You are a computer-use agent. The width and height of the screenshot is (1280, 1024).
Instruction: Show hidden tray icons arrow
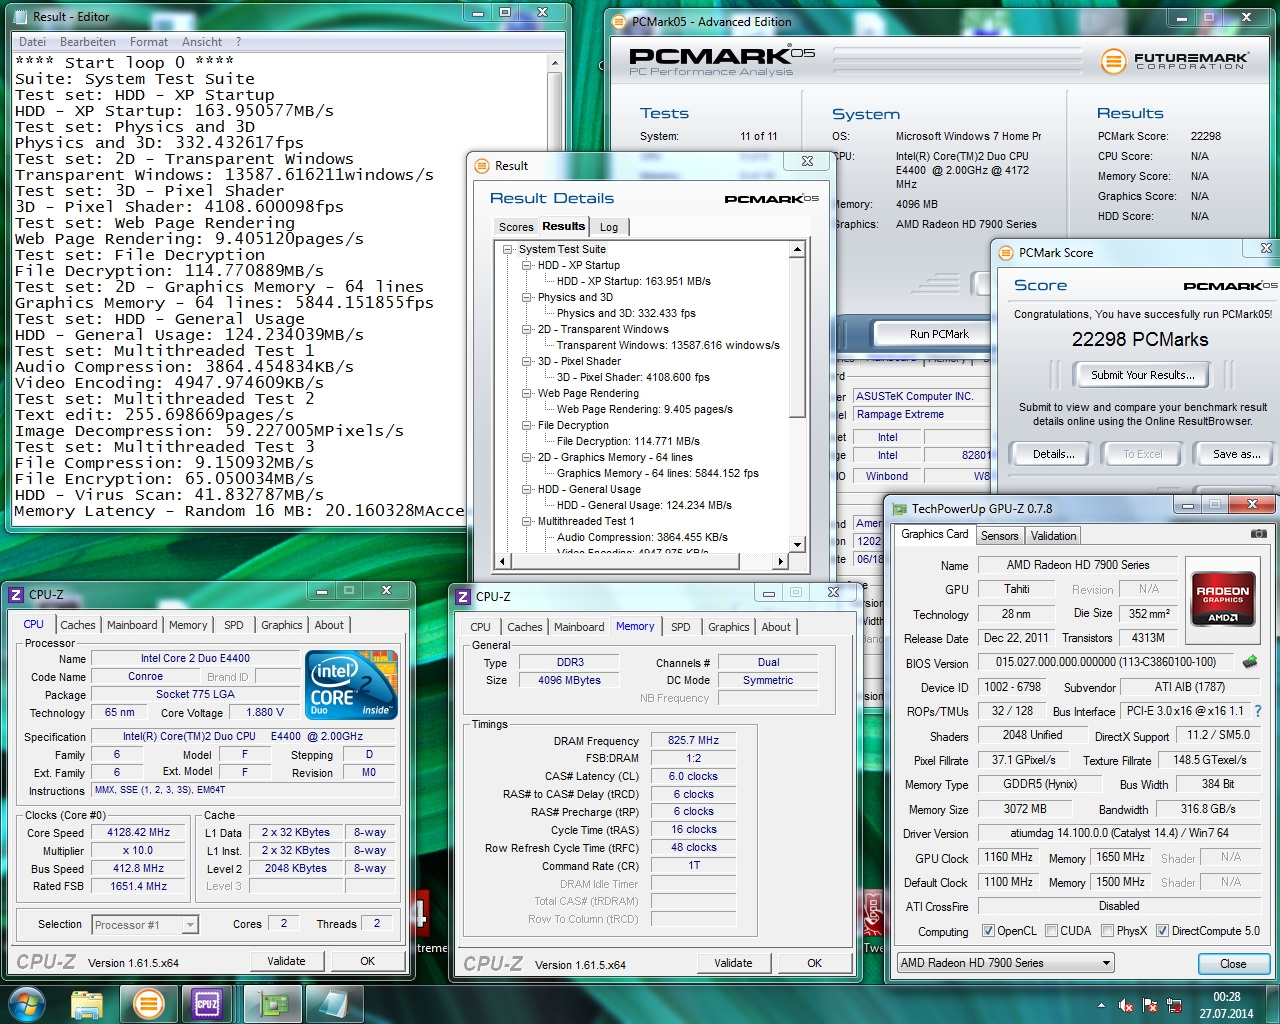coord(1102,1005)
